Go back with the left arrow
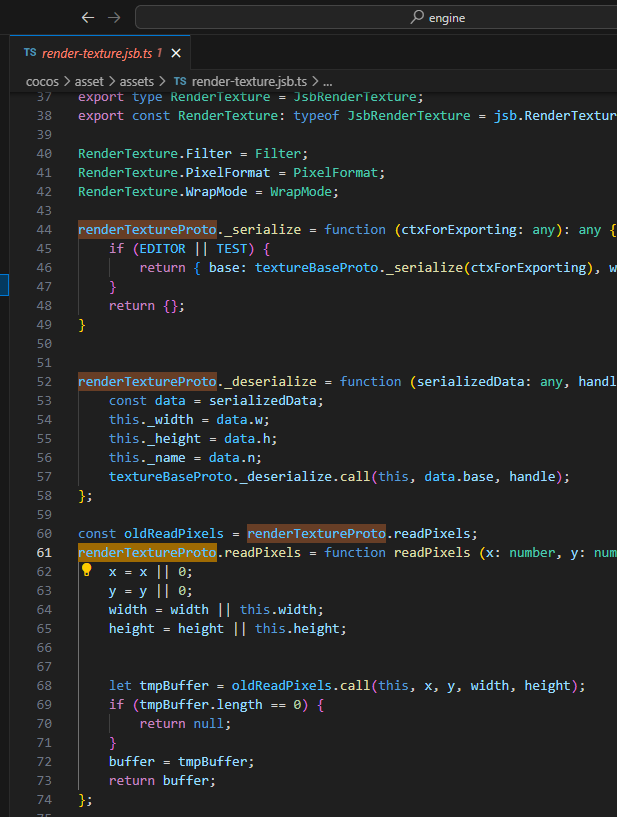The image size is (617, 817). click(88, 18)
